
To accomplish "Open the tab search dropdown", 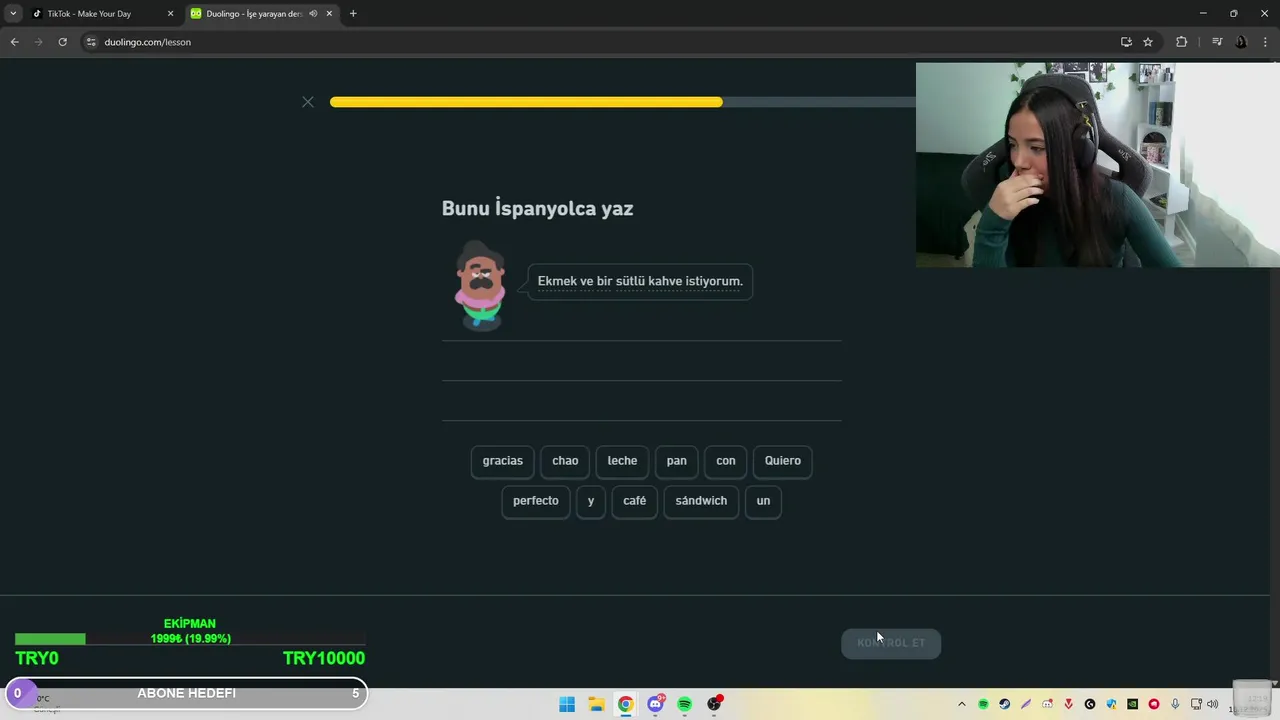I will [x=13, y=14].
